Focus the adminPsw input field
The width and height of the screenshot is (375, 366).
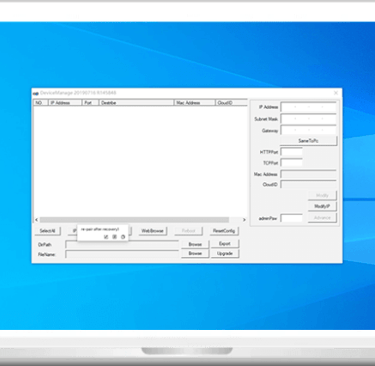[292, 218]
